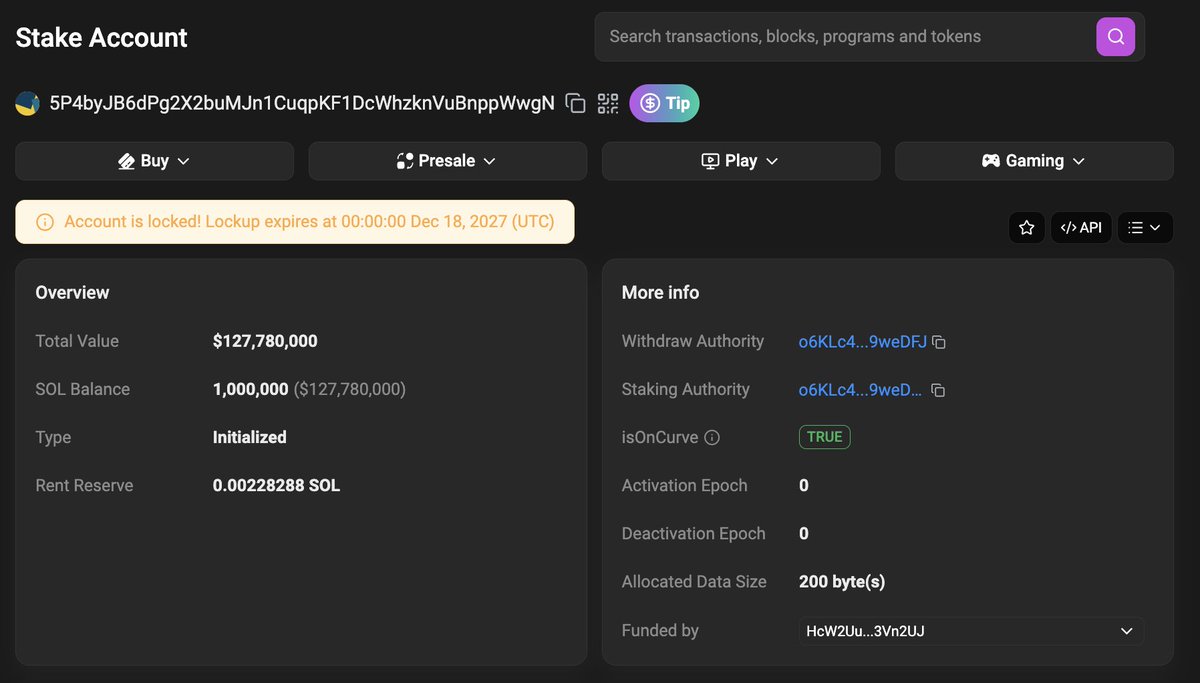This screenshot has height=683, width=1200.
Task: Click the gamepad icon on the Gaming button
Action: click(x=989, y=160)
